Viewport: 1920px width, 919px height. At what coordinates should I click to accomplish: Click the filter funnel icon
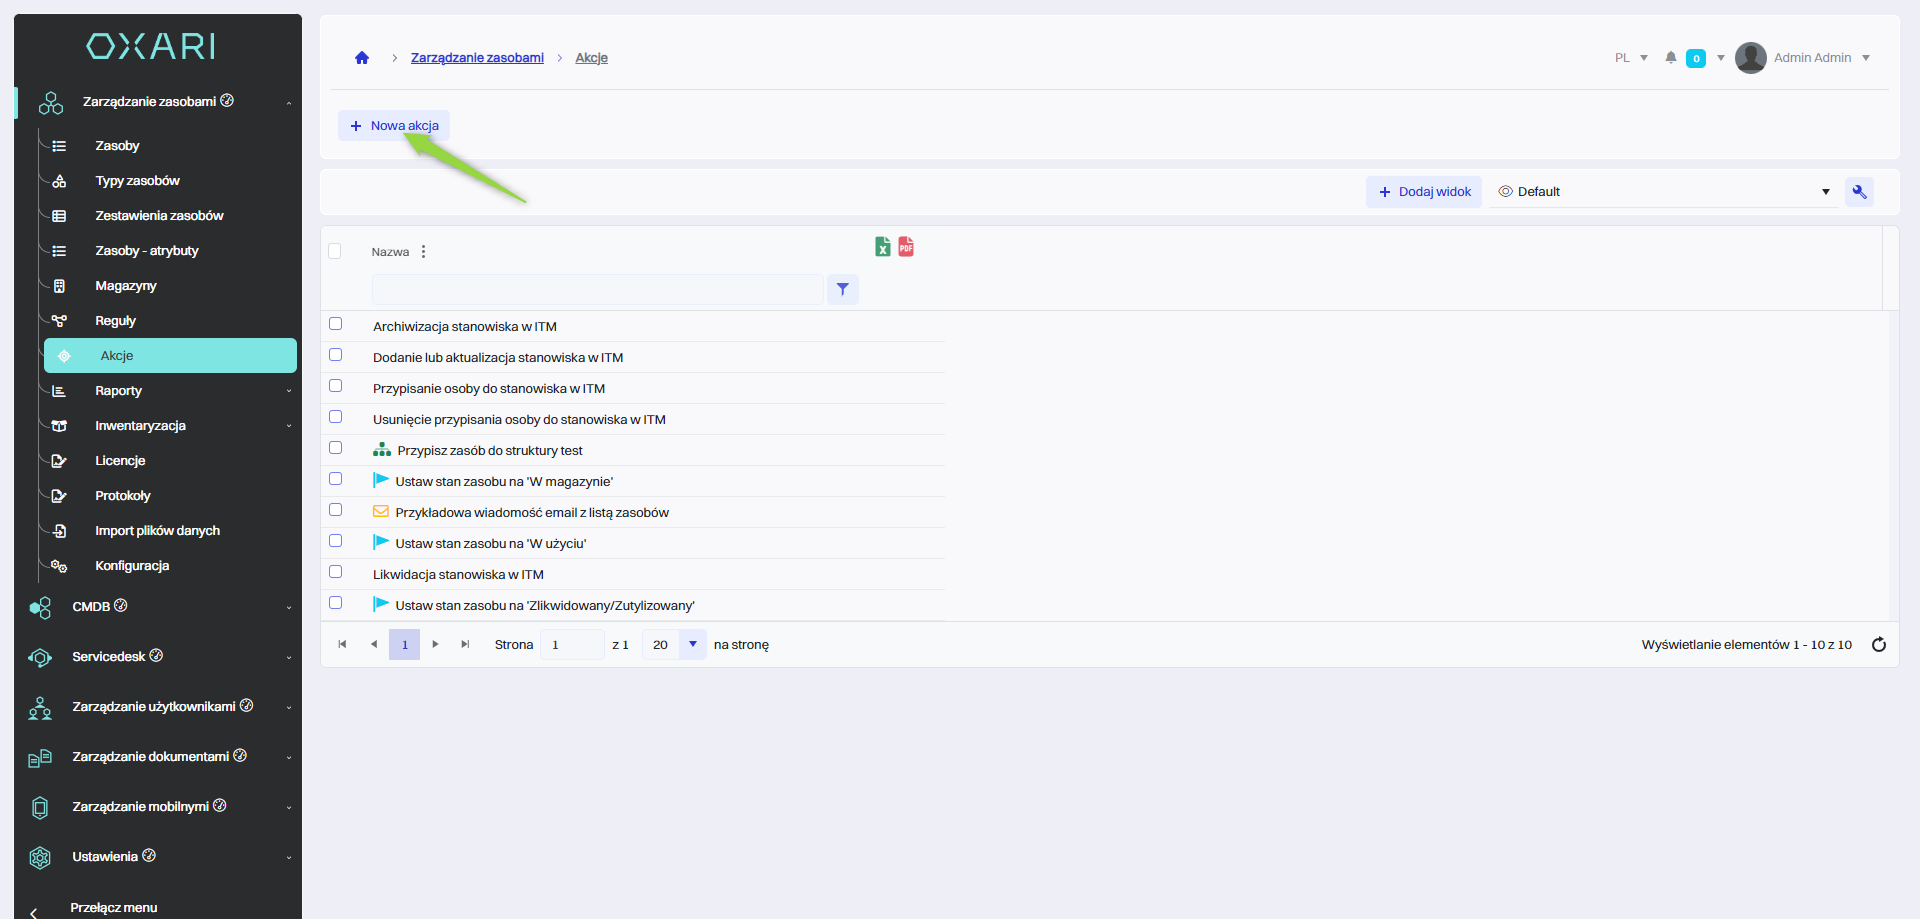tap(843, 290)
